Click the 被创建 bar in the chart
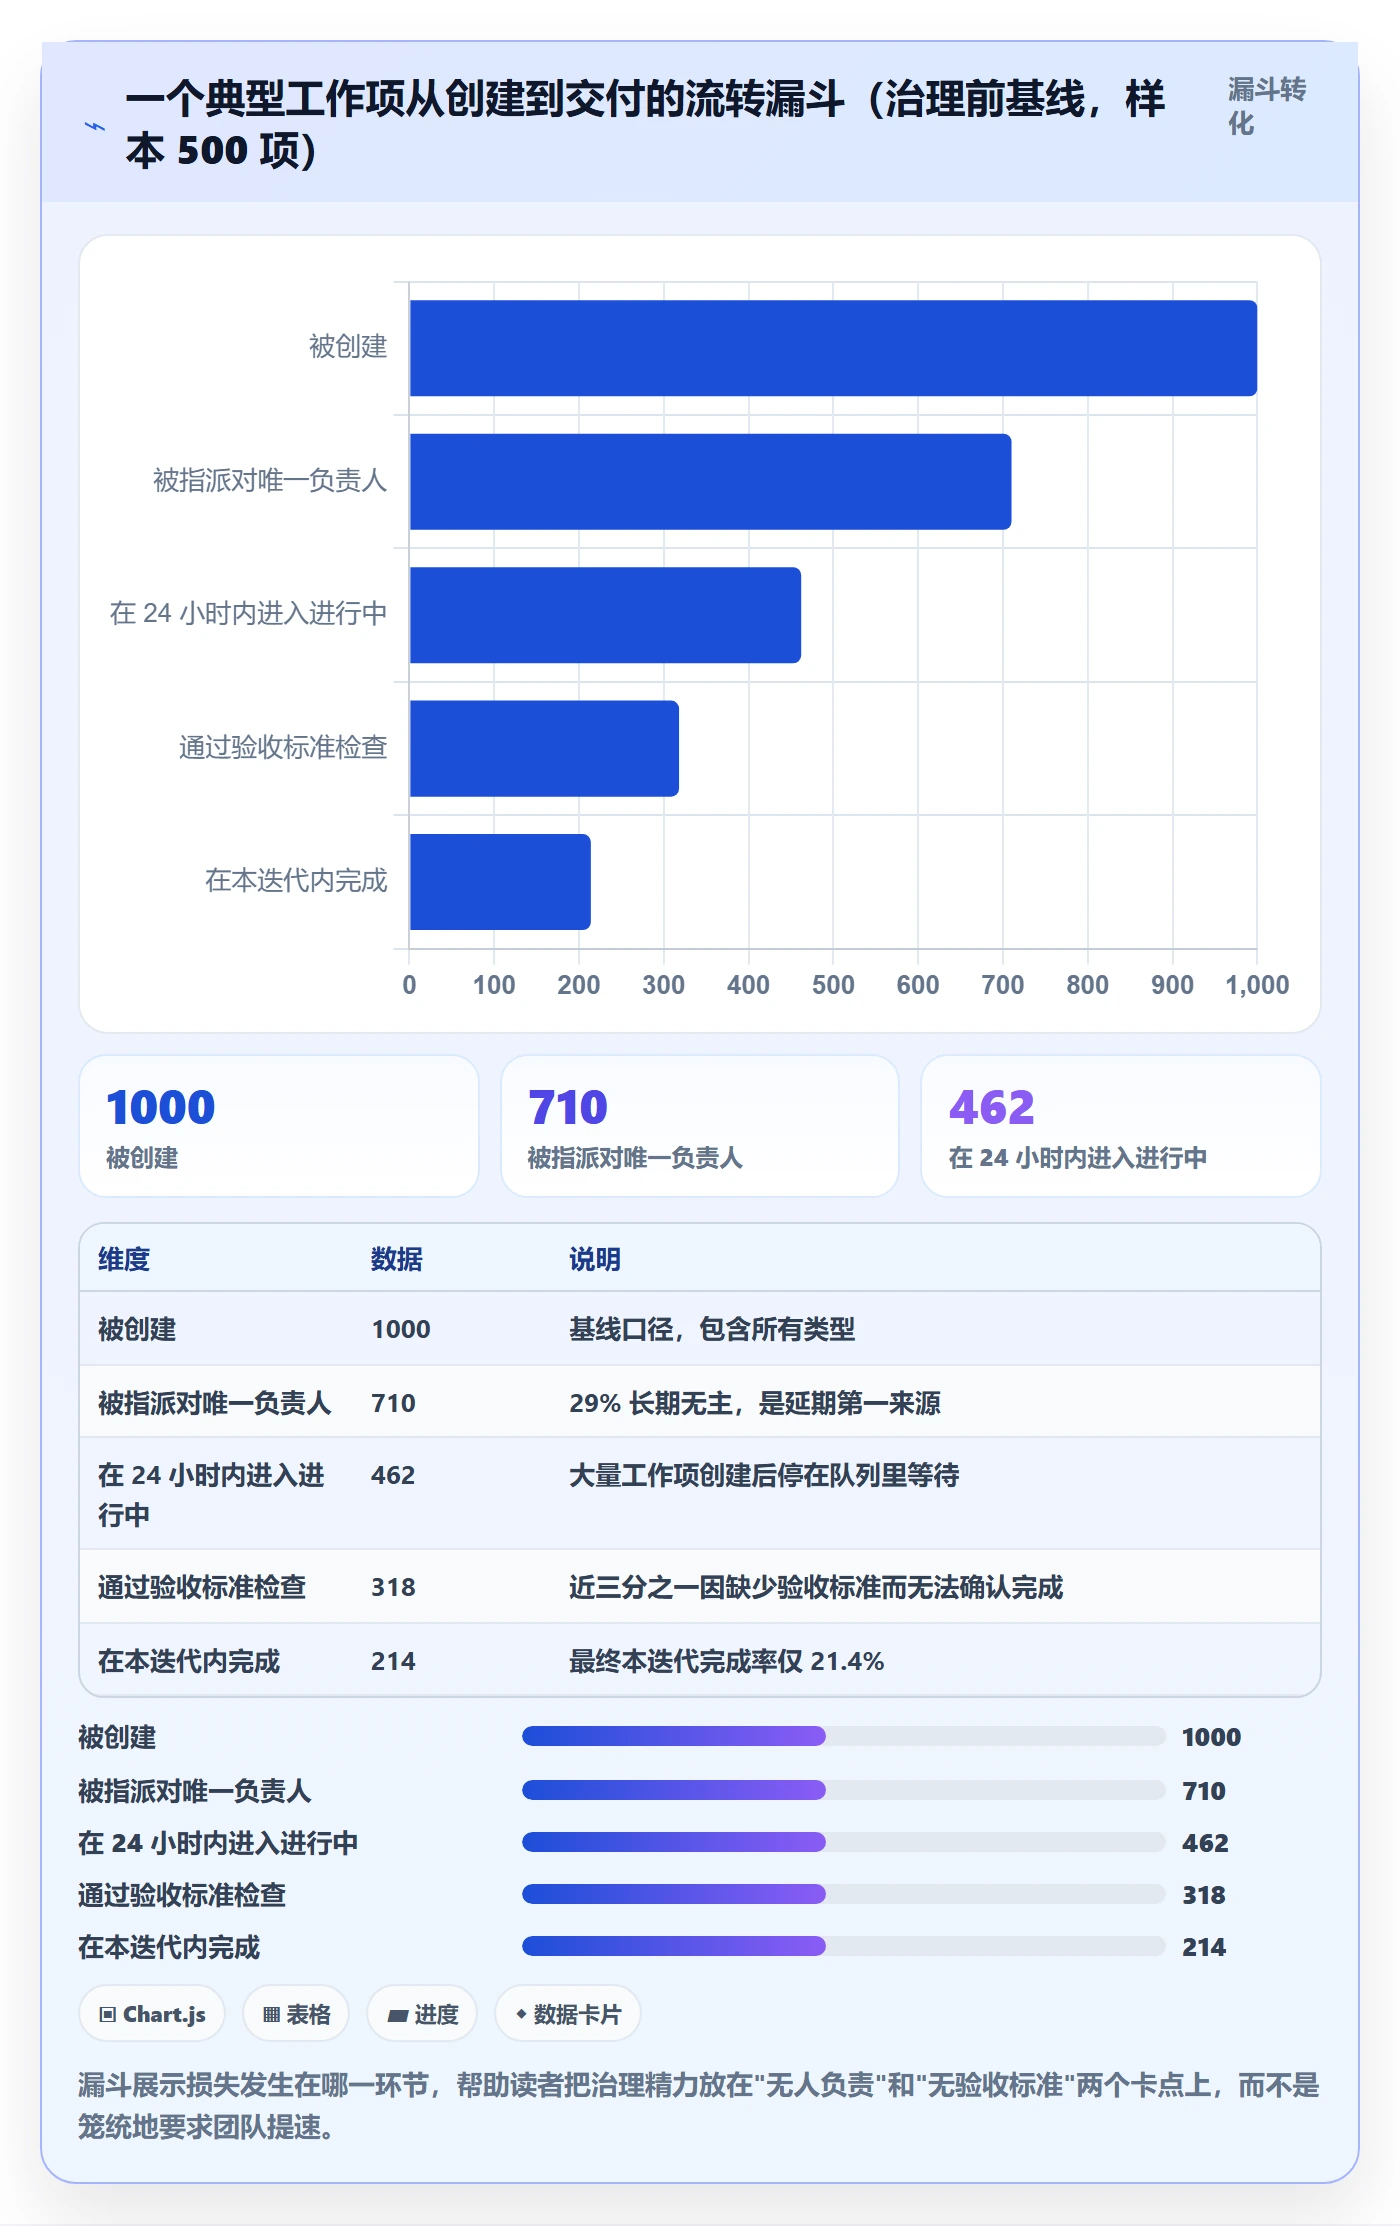 pos(833,348)
